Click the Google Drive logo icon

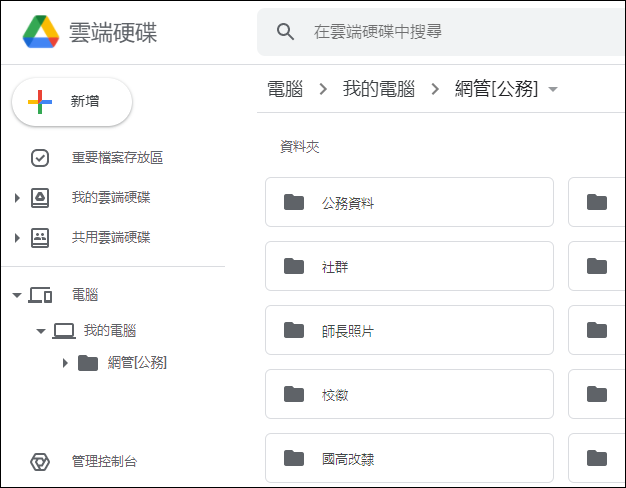click(41, 32)
